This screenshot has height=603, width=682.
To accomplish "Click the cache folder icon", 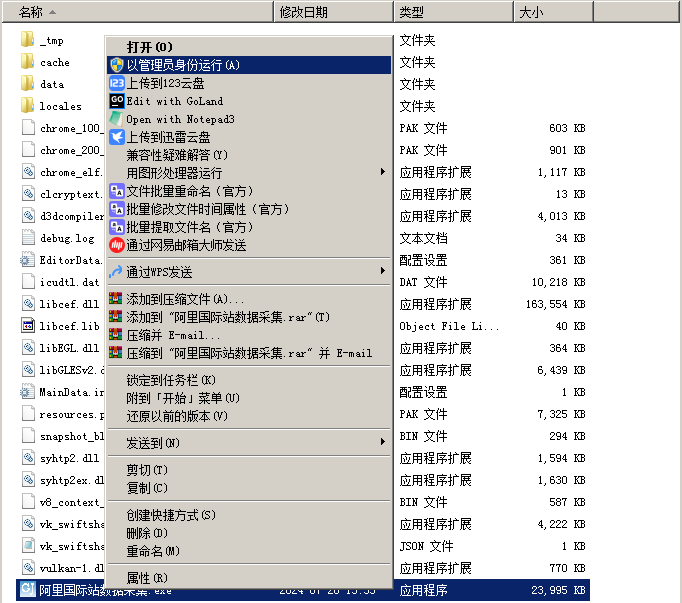I will [x=27, y=61].
